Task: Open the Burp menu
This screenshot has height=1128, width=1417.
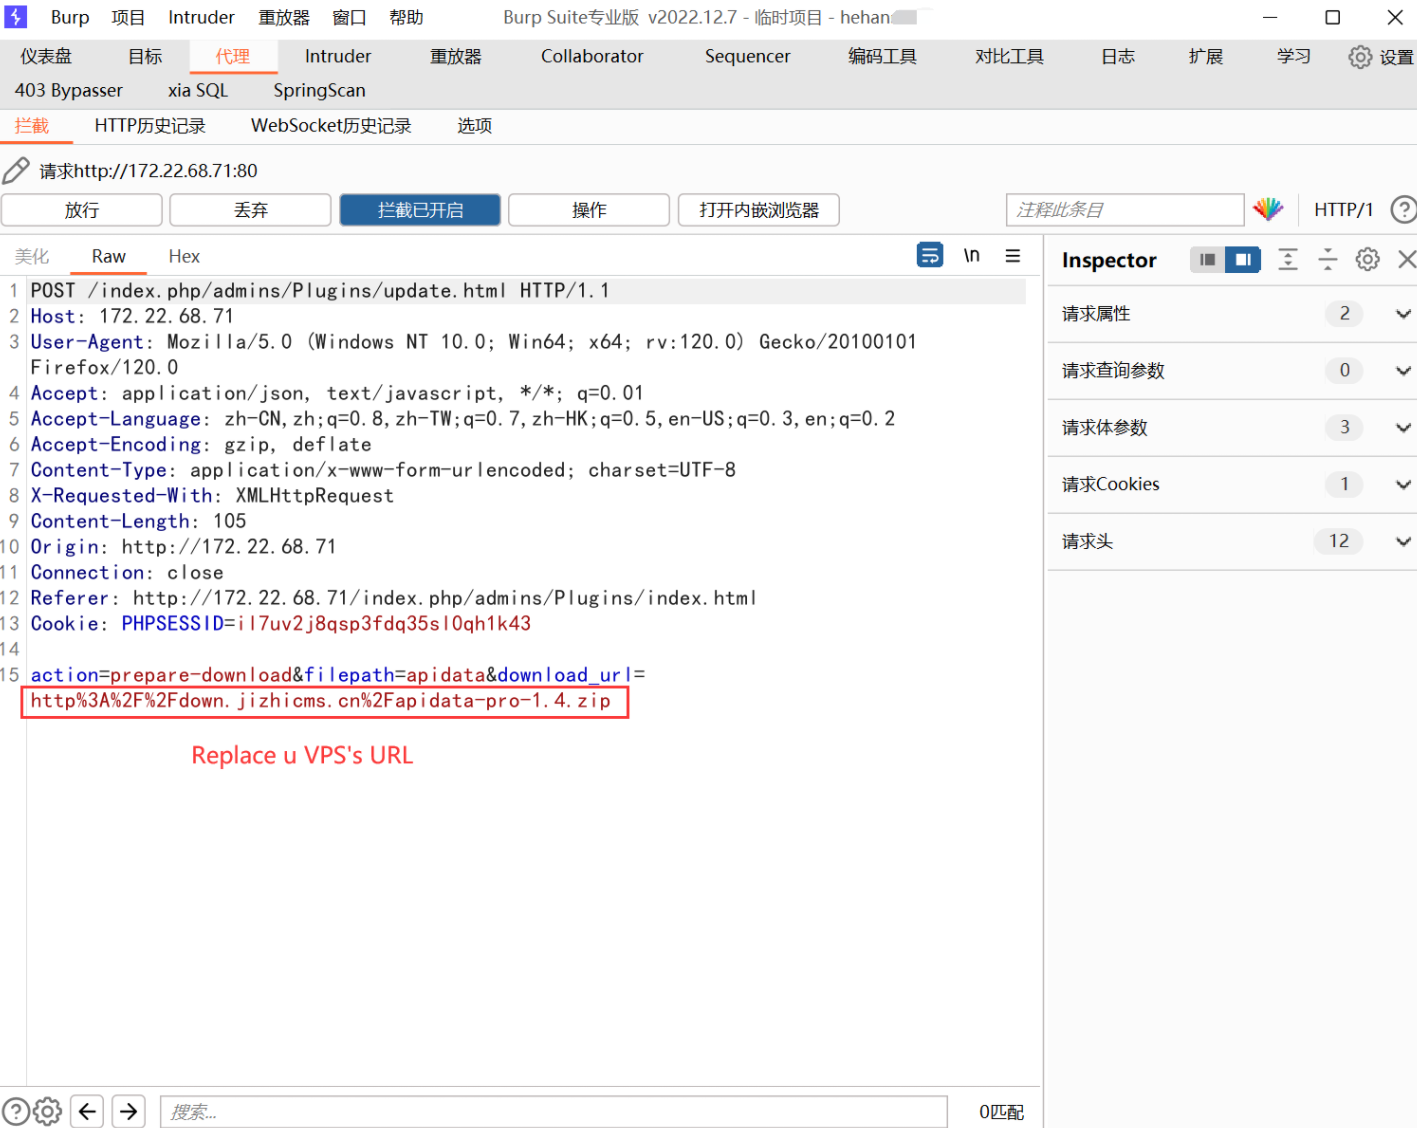Action: pos(70,18)
